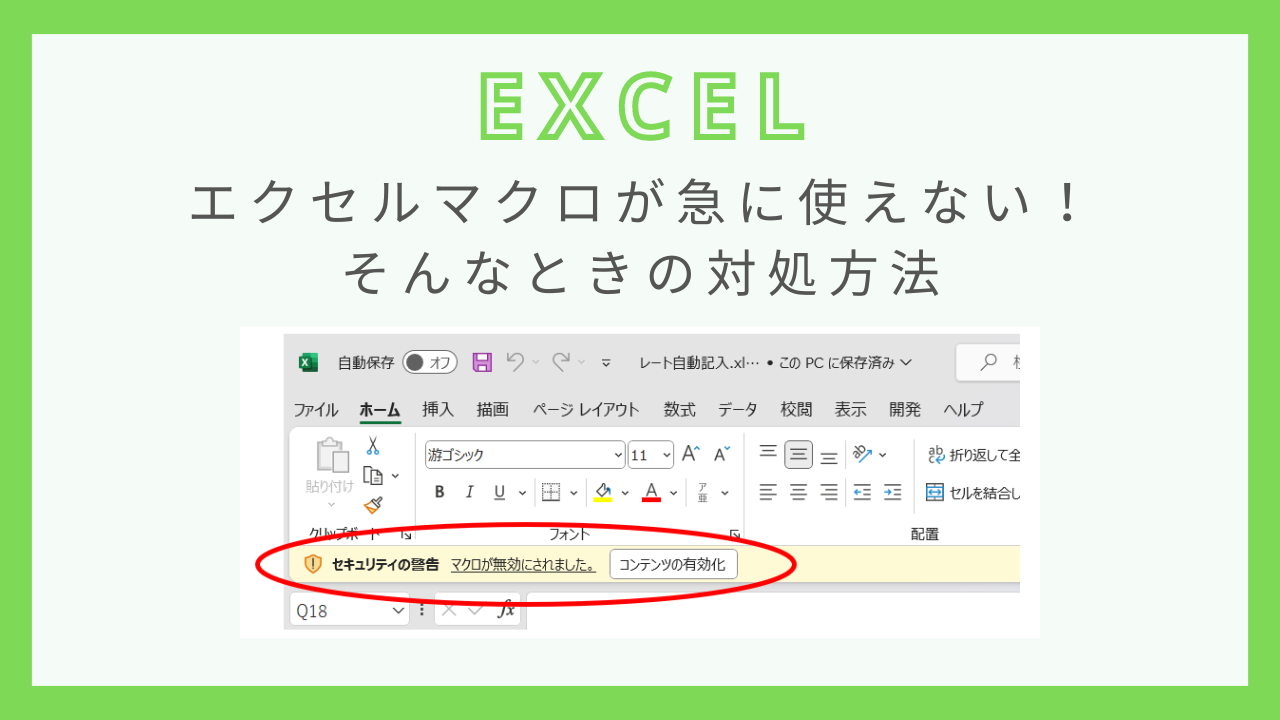Align text right
The width and height of the screenshot is (1280, 720).
coord(829,492)
